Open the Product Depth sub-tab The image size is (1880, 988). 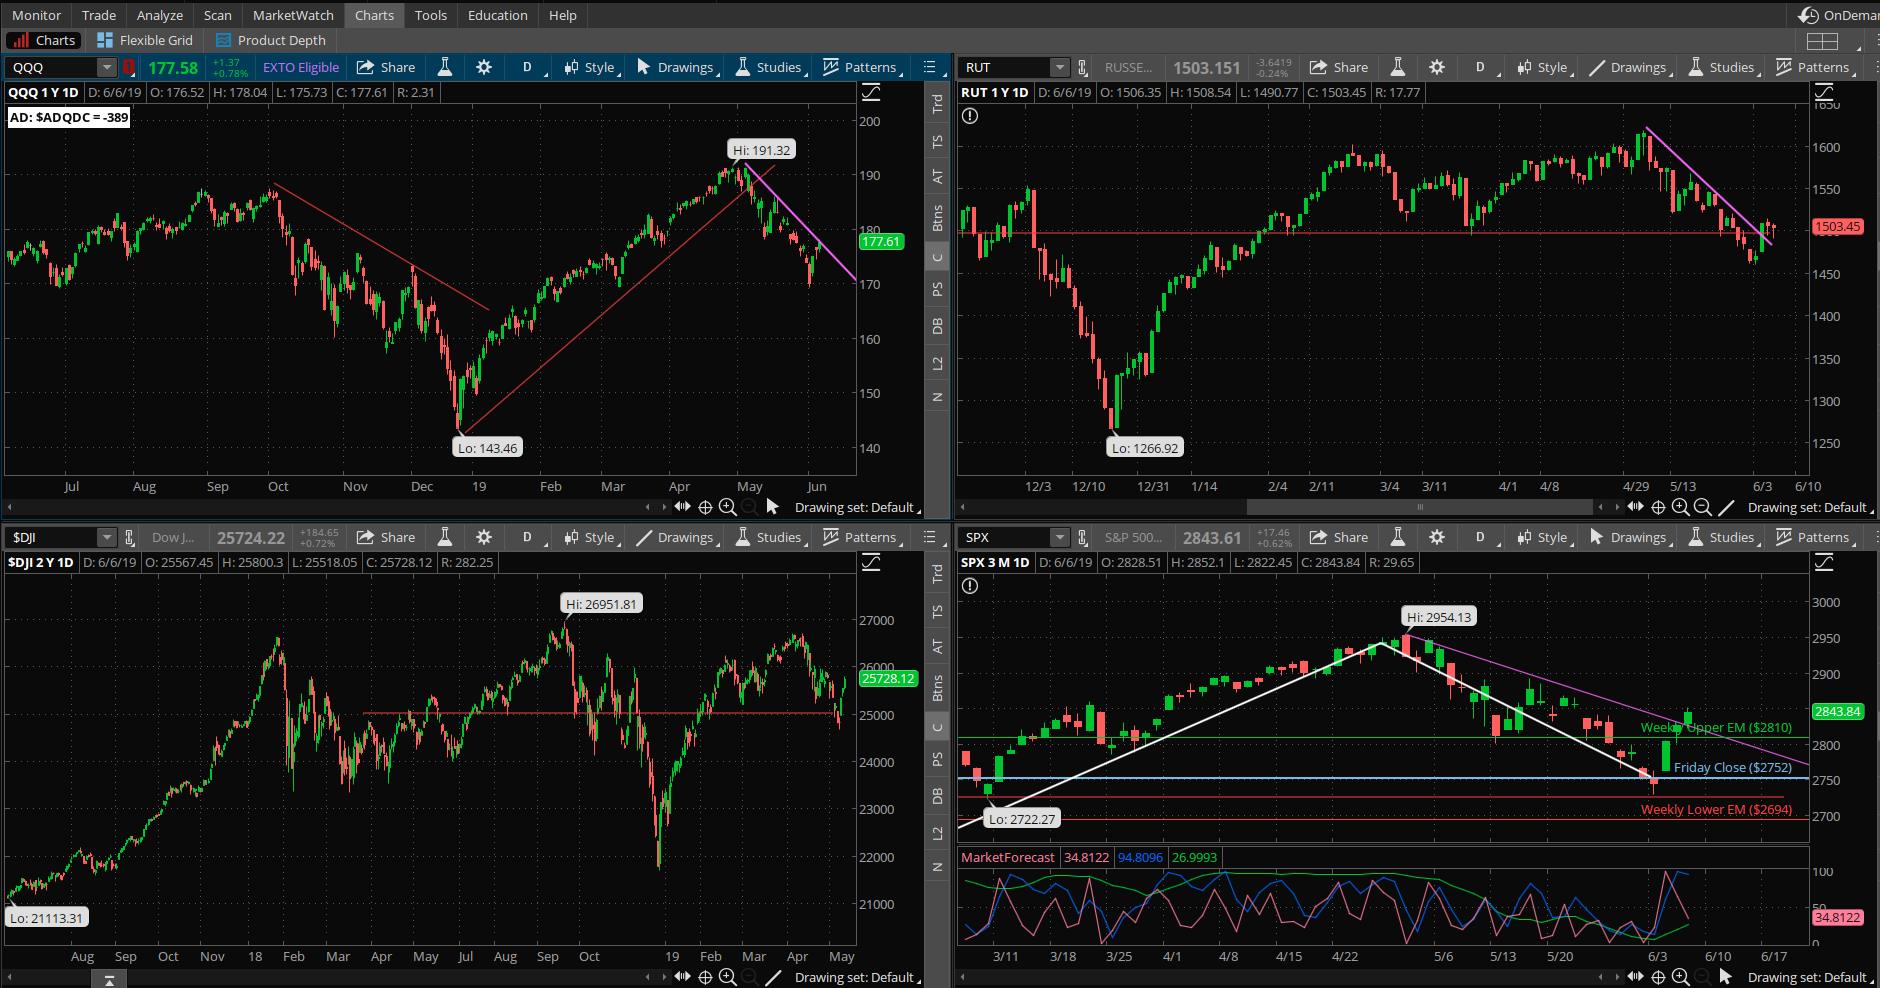270,40
